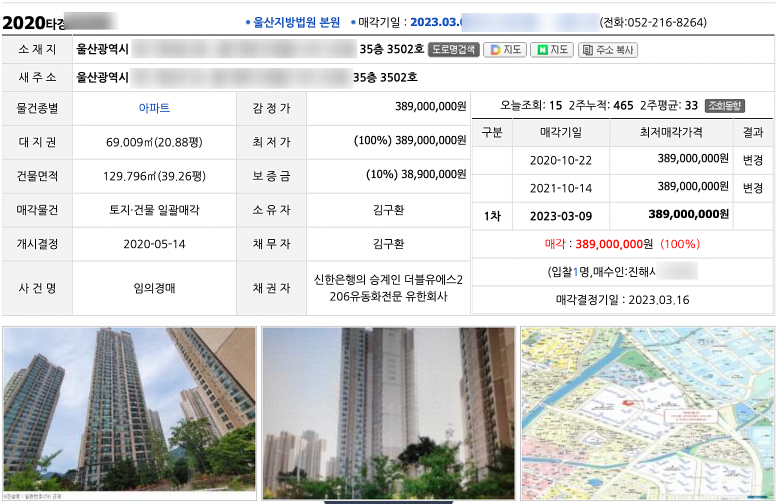Click the phone number 052-216-8264
Viewport: 778px width, 504px height.
tap(653, 22)
